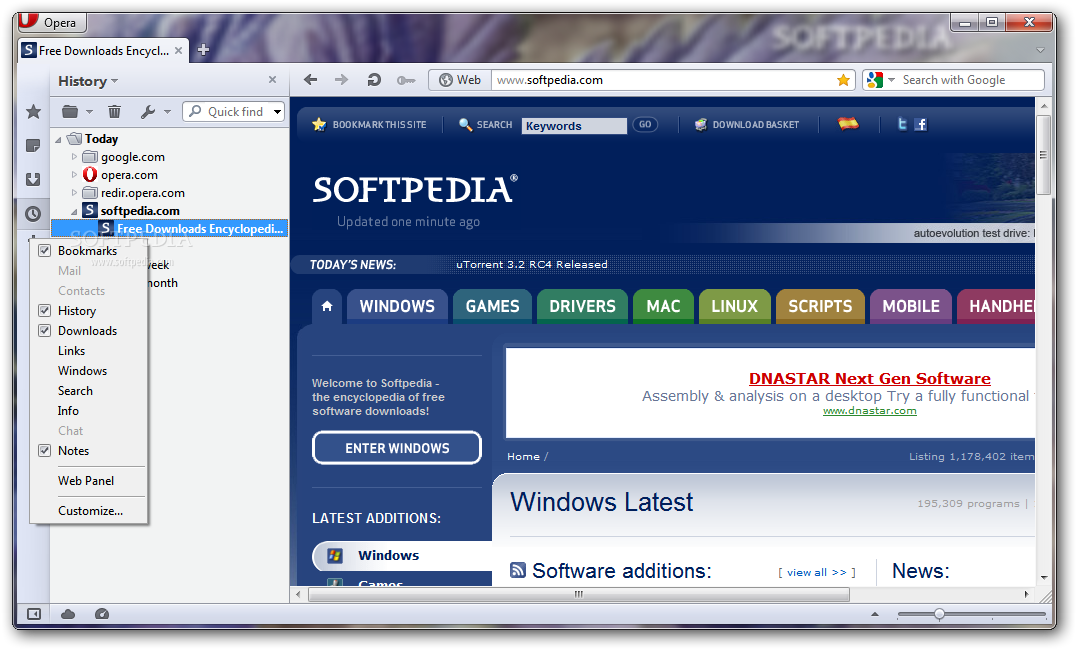Image resolution: width=1077 pixels, height=650 pixels.
Task: Select the Free Downloads Encyclopedia history item
Action: coord(170,229)
